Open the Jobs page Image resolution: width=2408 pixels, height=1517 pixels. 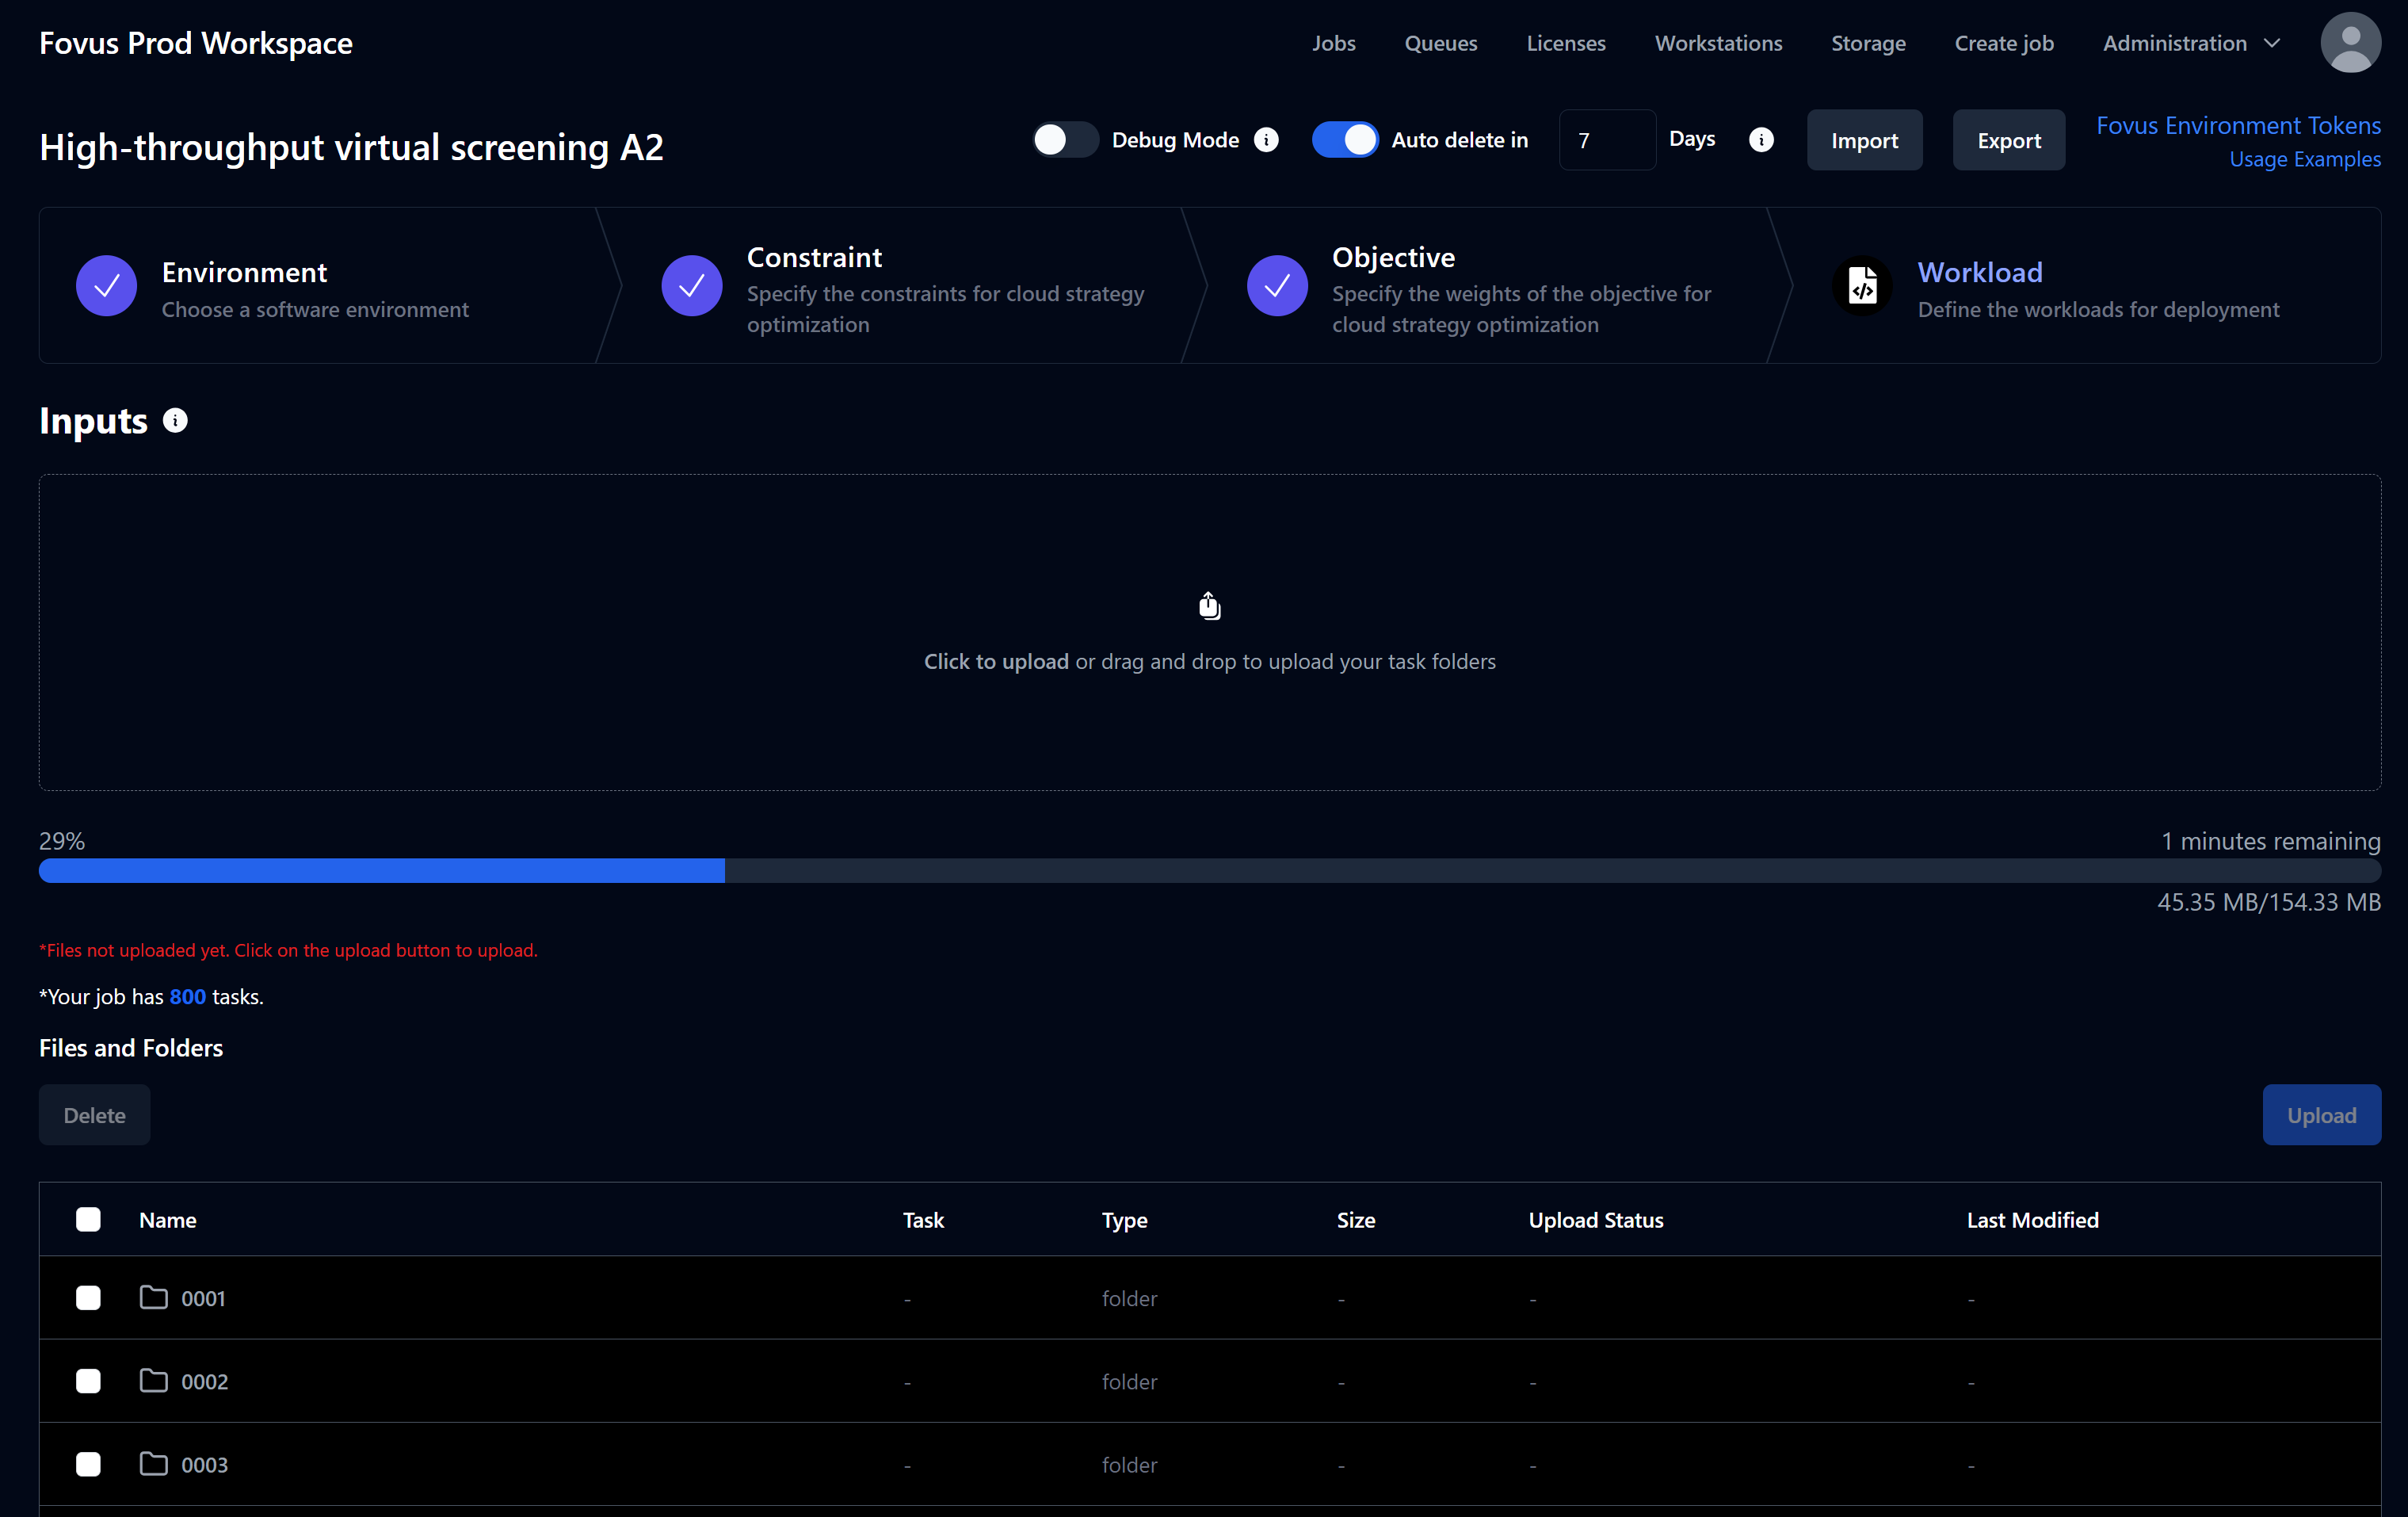1333,43
